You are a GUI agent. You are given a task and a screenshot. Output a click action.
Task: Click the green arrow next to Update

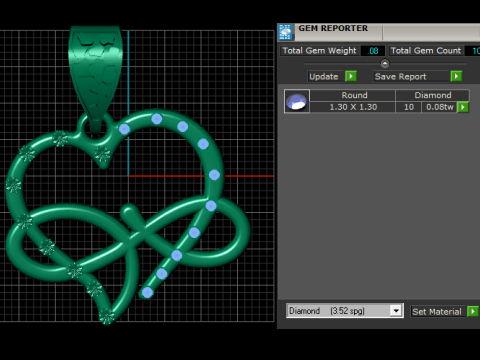click(x=351, y=76)
